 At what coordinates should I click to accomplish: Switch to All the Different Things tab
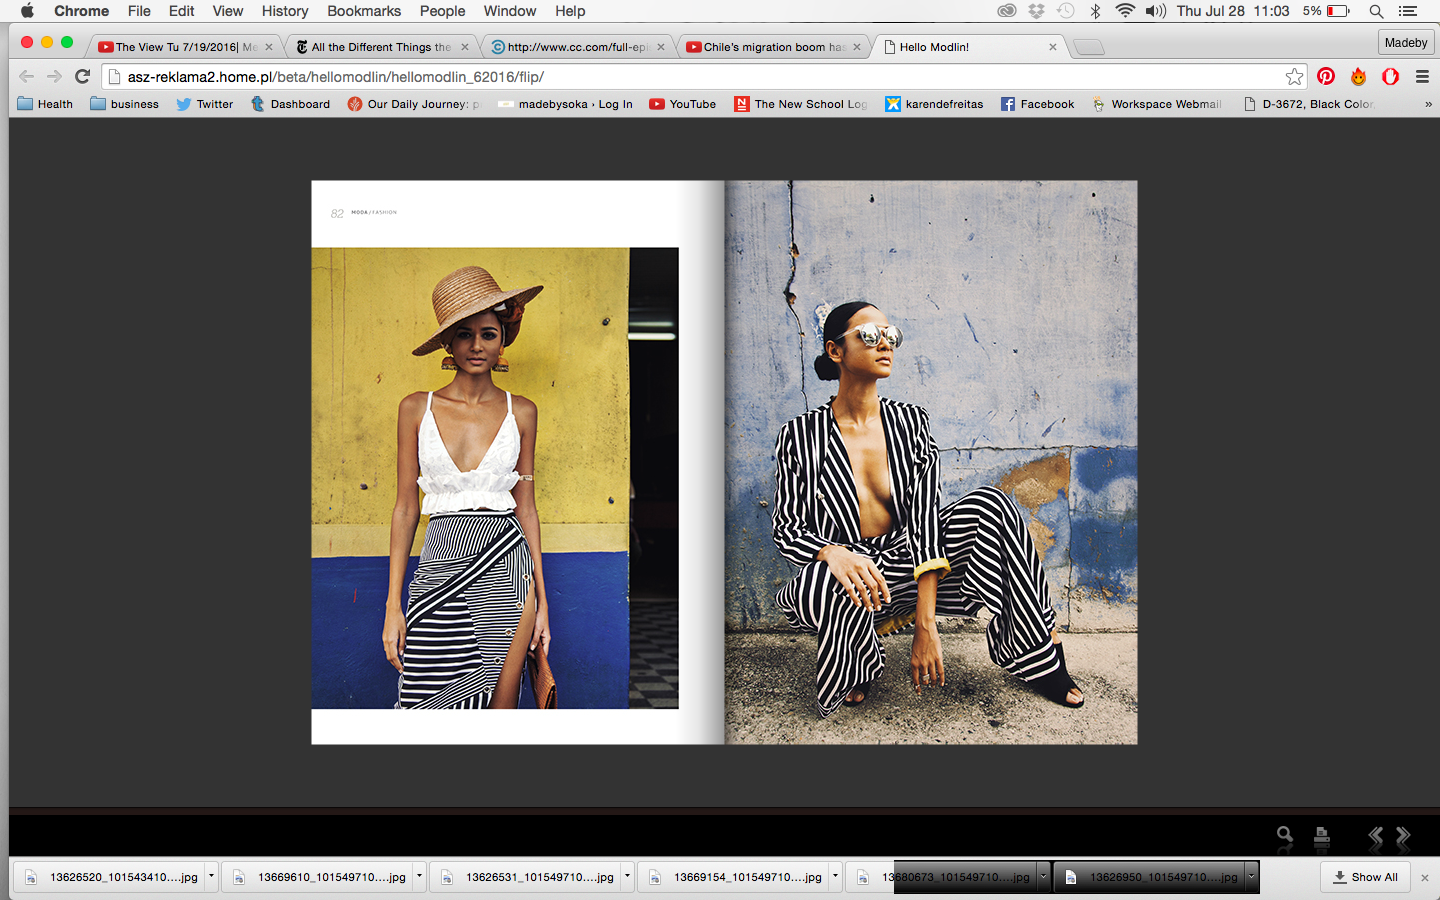coord(381,47)
